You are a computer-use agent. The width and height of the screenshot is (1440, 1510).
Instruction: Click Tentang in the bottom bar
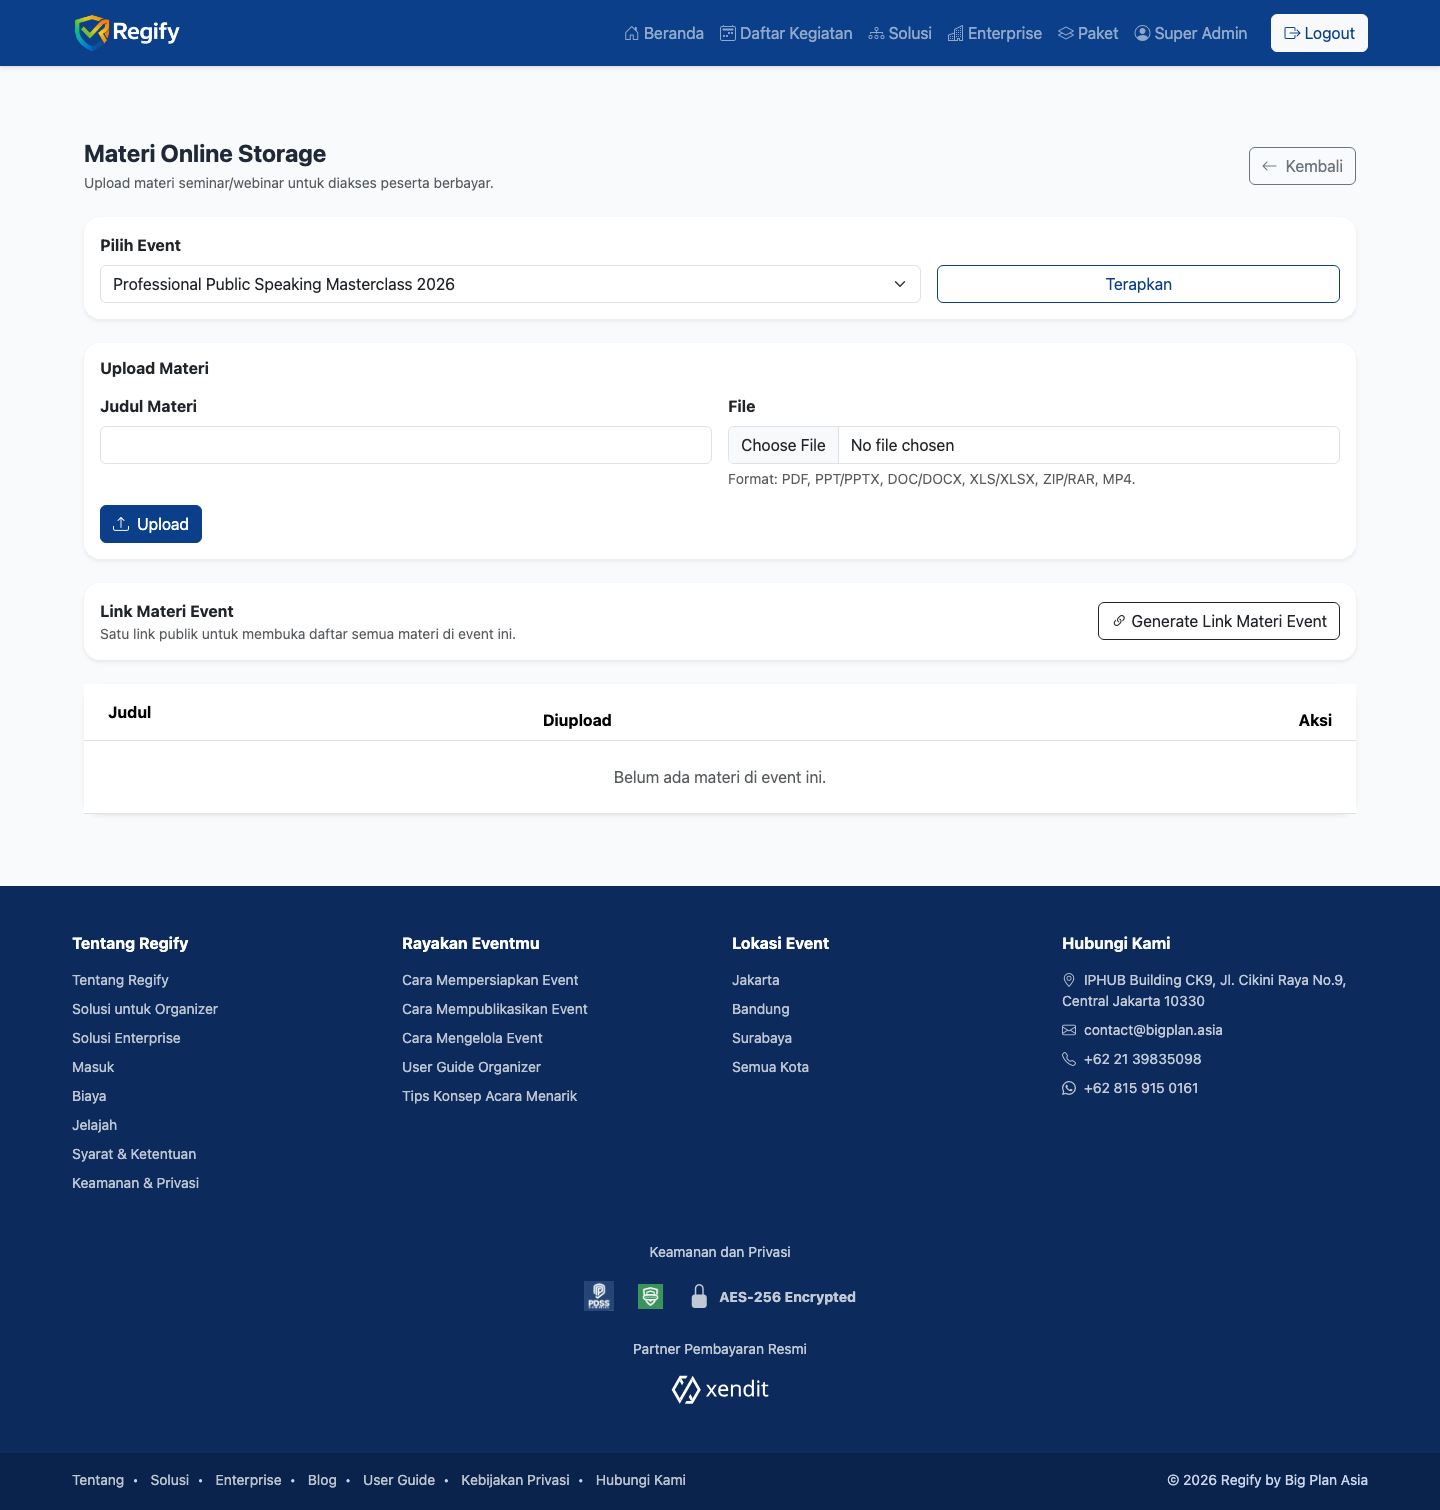click(x=98, y=1480)
